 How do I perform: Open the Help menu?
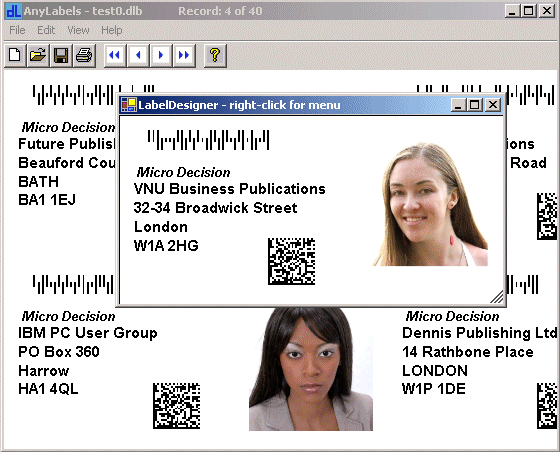click(x=111, y=30)
